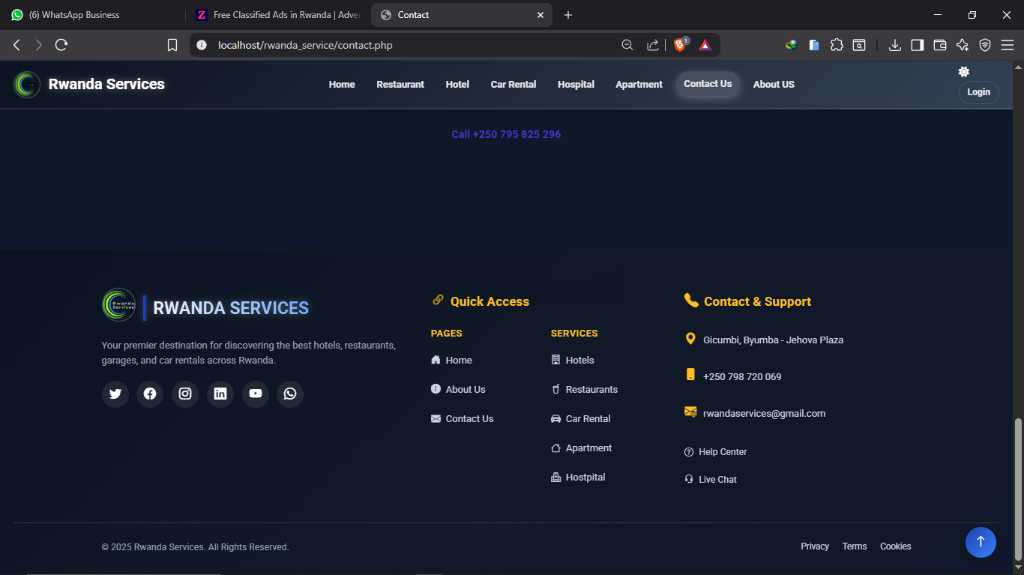Open the Instagram social icon in footer
This screenshot has height=575, width=1024.
point(185,393)
